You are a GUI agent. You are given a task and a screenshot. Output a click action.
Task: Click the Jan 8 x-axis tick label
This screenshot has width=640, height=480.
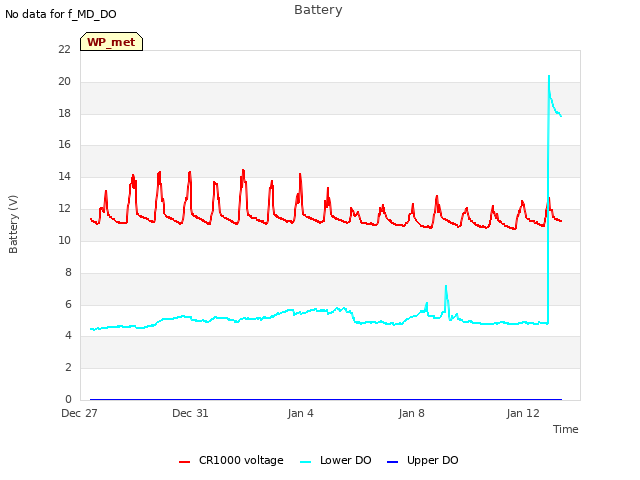(x=411, y=413)
